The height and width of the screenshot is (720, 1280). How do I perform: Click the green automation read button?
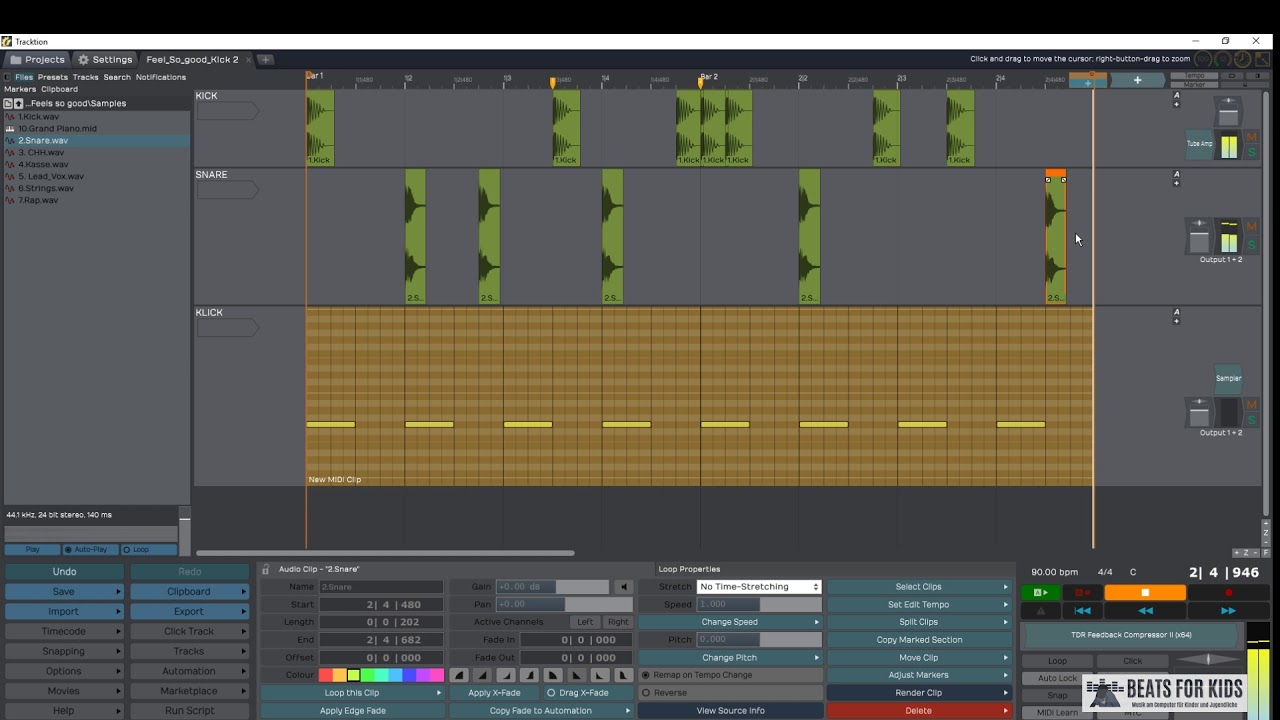pyautogui.click(x=1040, y=593)
